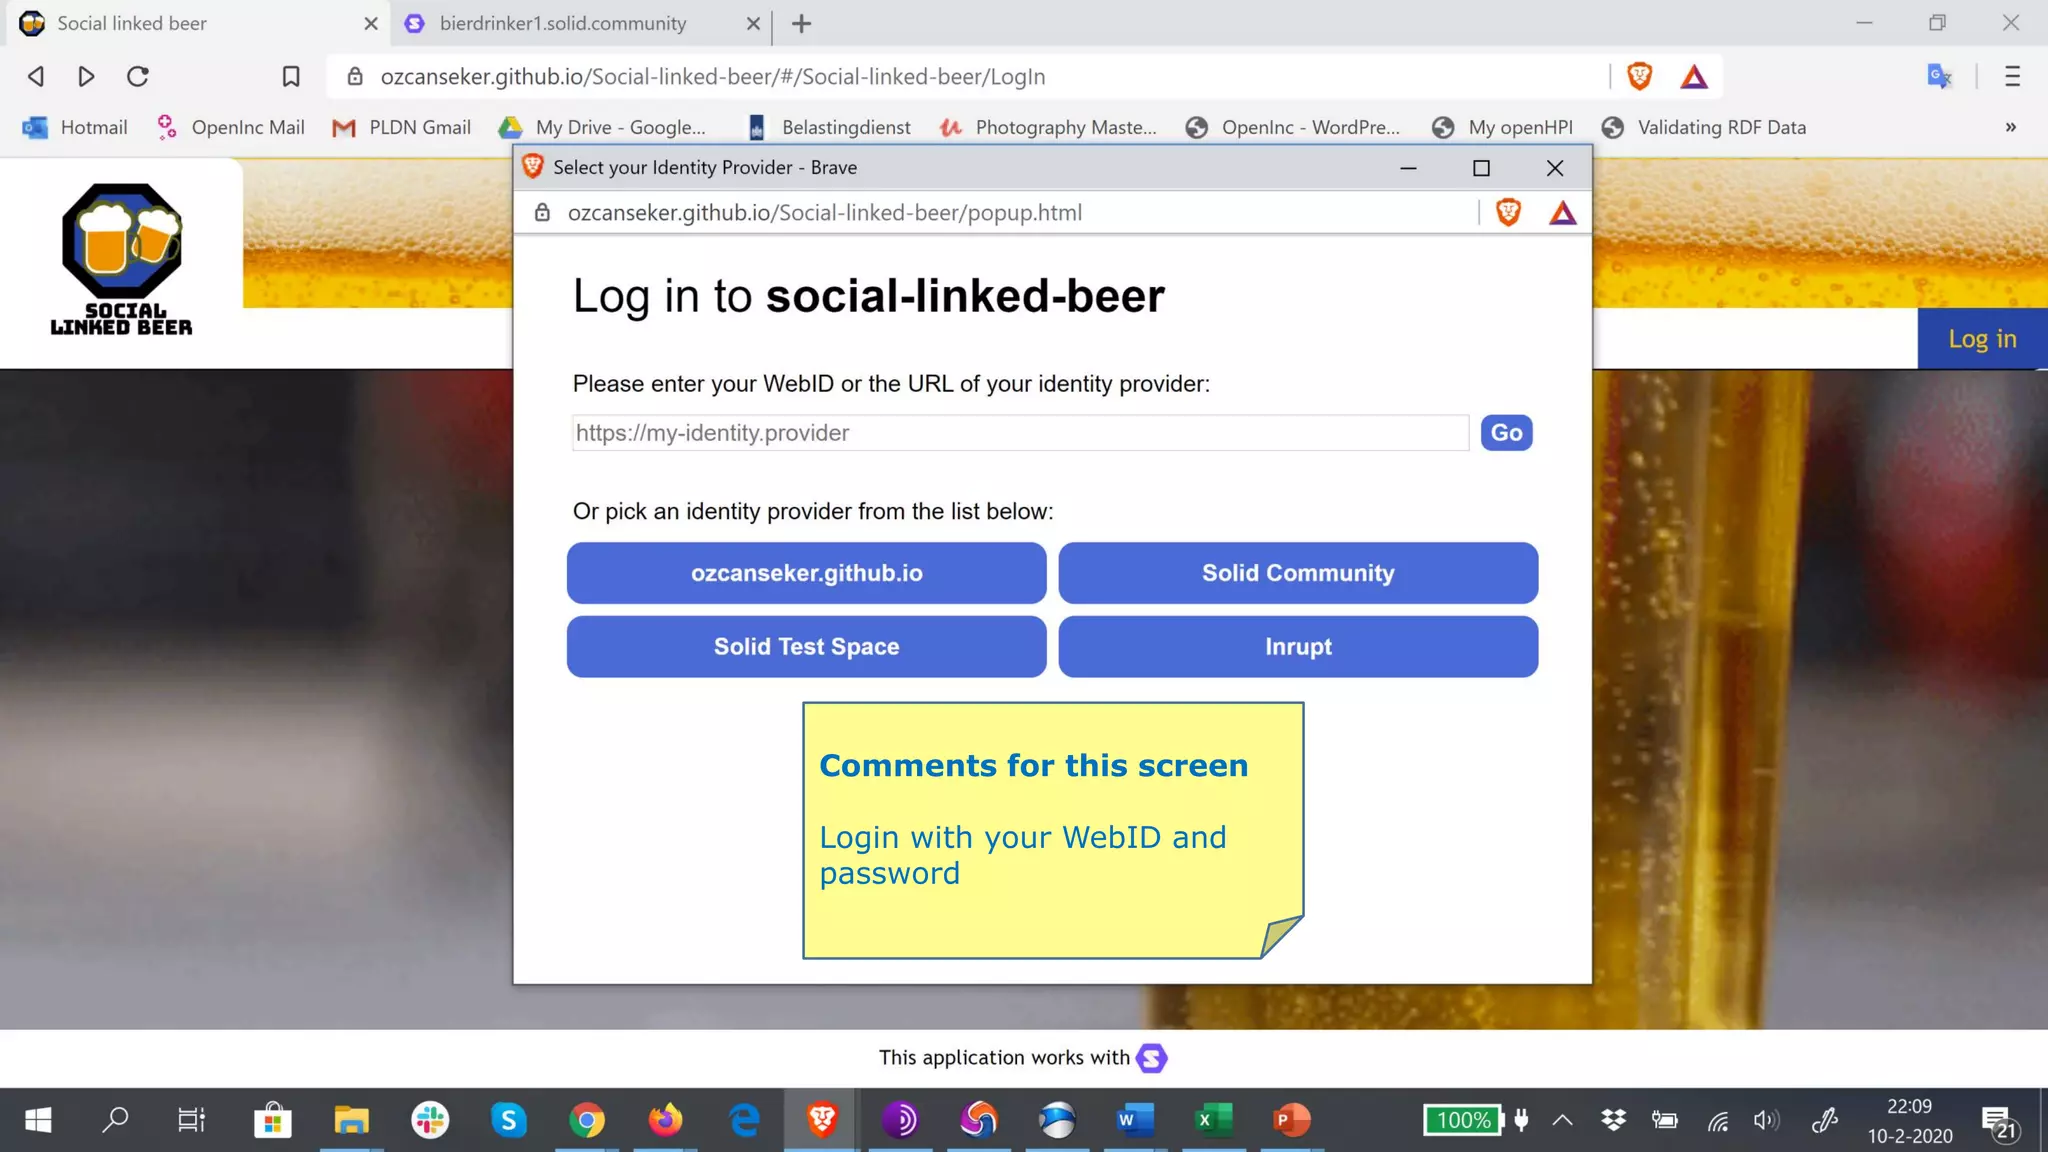Open the volume control in system tray
Image resolution: width=2048 pixels, height=1152 pixels.
click(1766, 1120)
